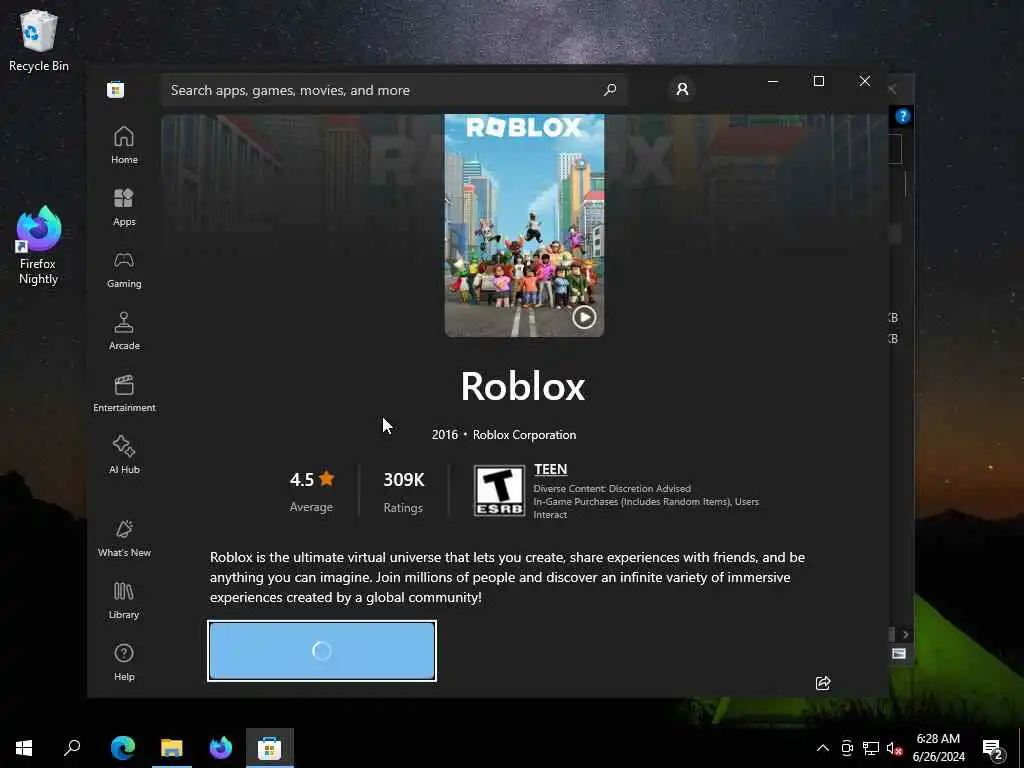The width and height of the screenshot is (1024, 768).
Task: Click the Microsoft Store logo icon
Action: [116, 89]
